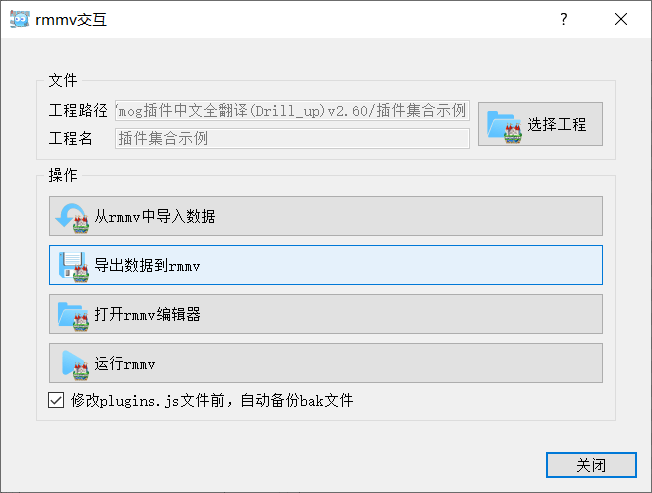Click the 运行rmmv button text

click(125, 363)
